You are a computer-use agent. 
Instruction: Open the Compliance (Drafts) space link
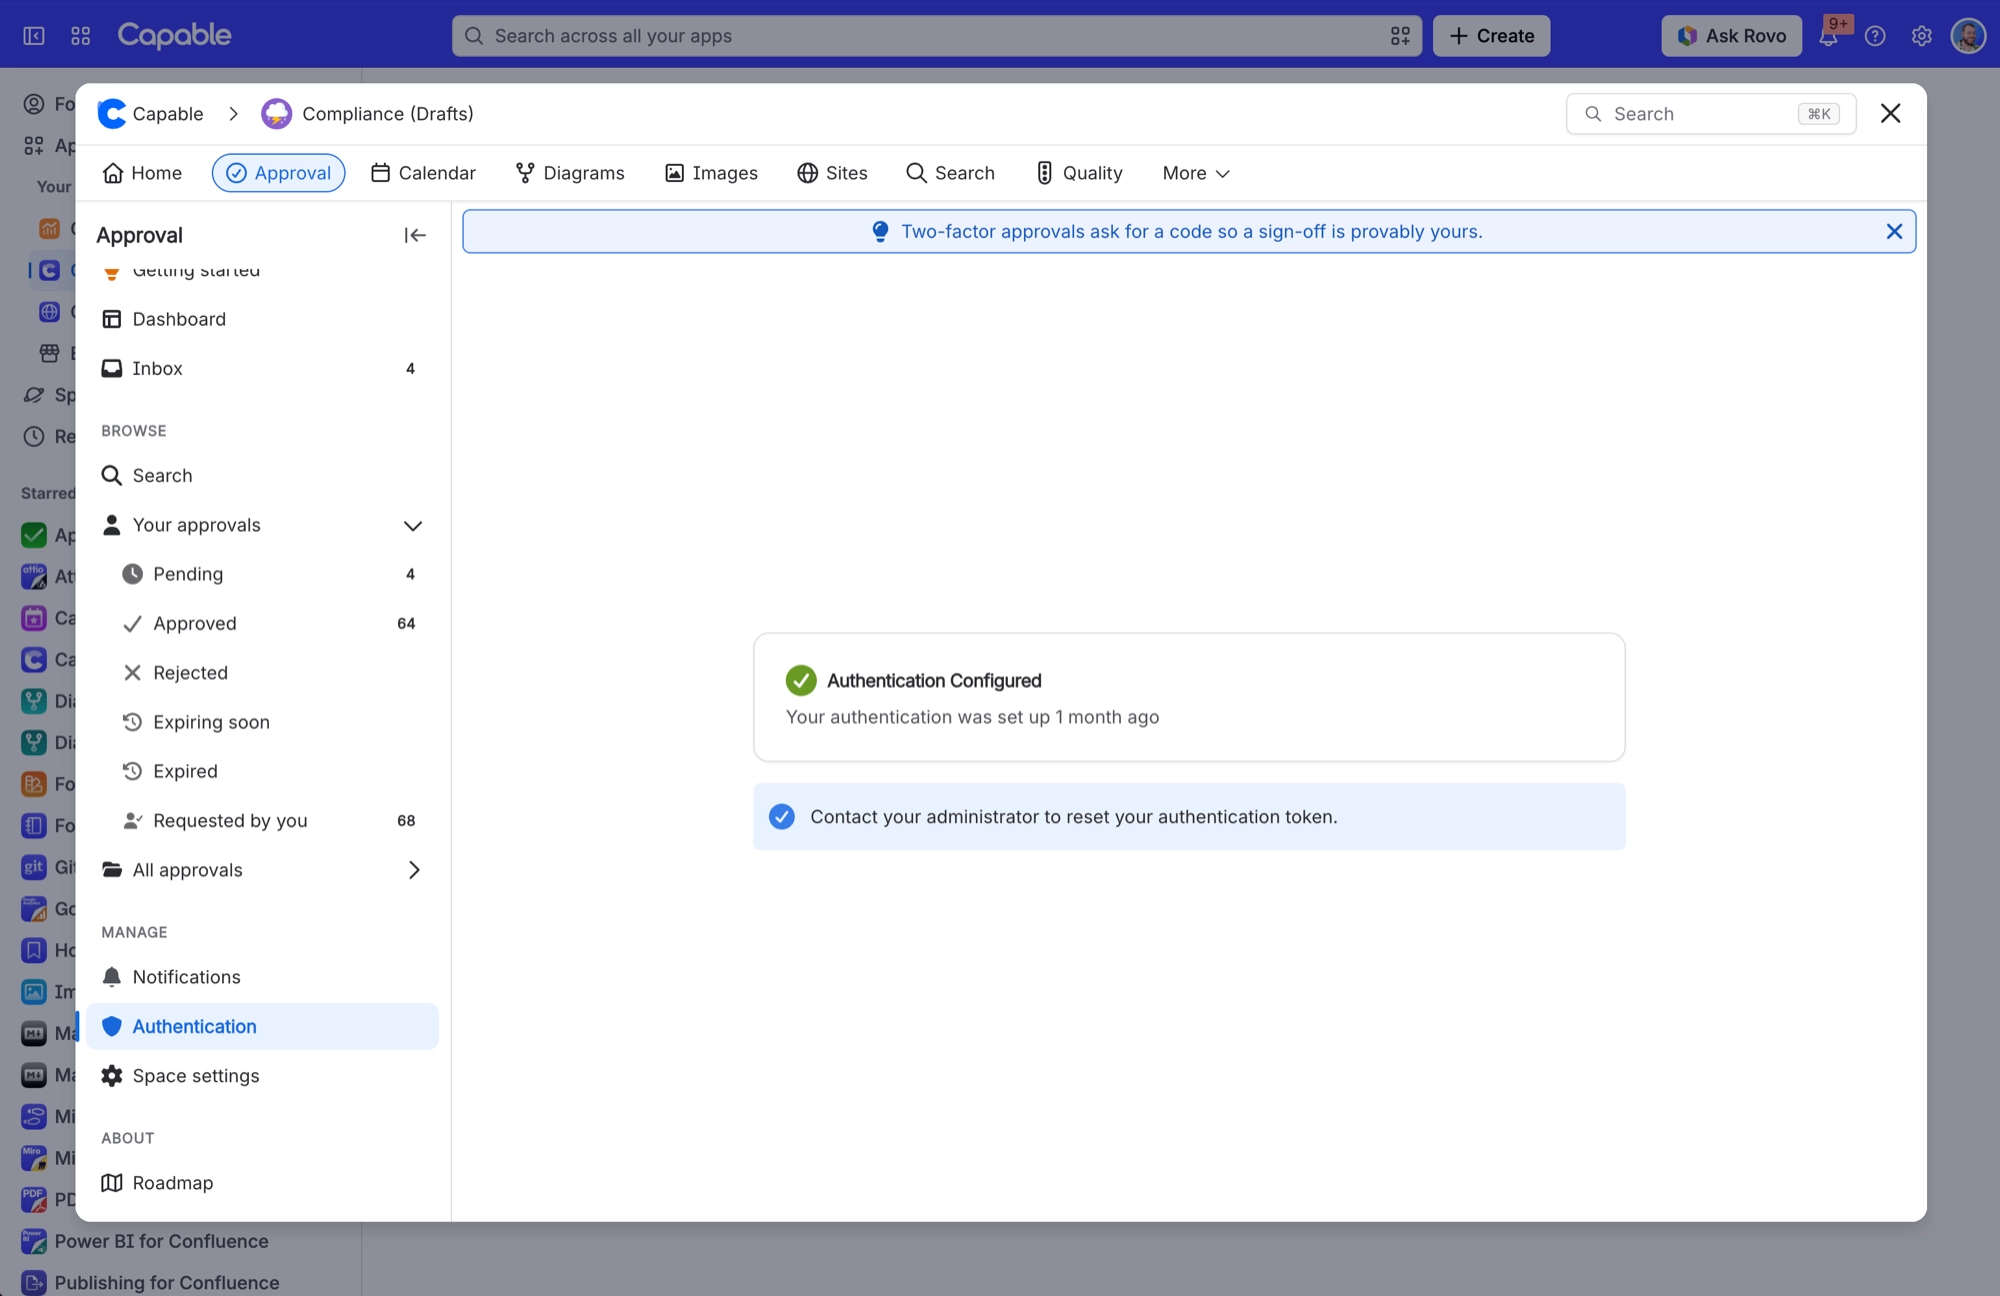point(368,114)
